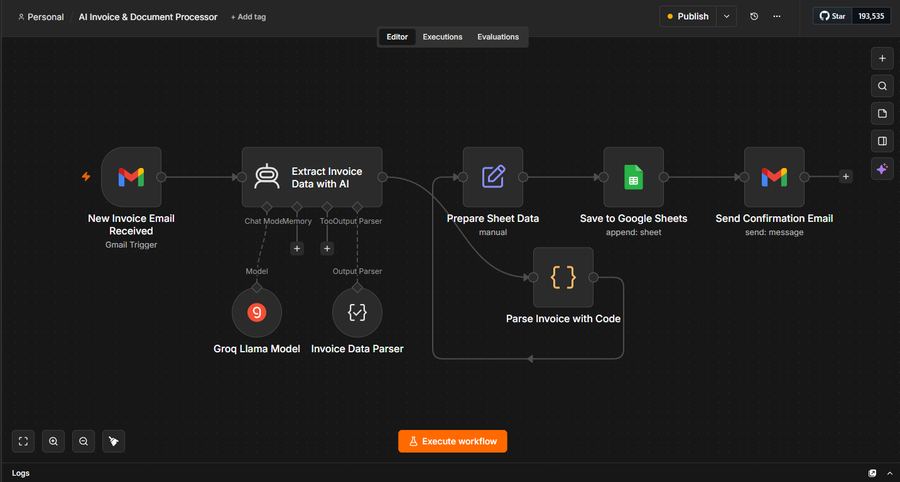The width and height of the screenshot is (900, 482).
Task: Click the orange trigger lightning bolt icon
Action: (86, 177)
